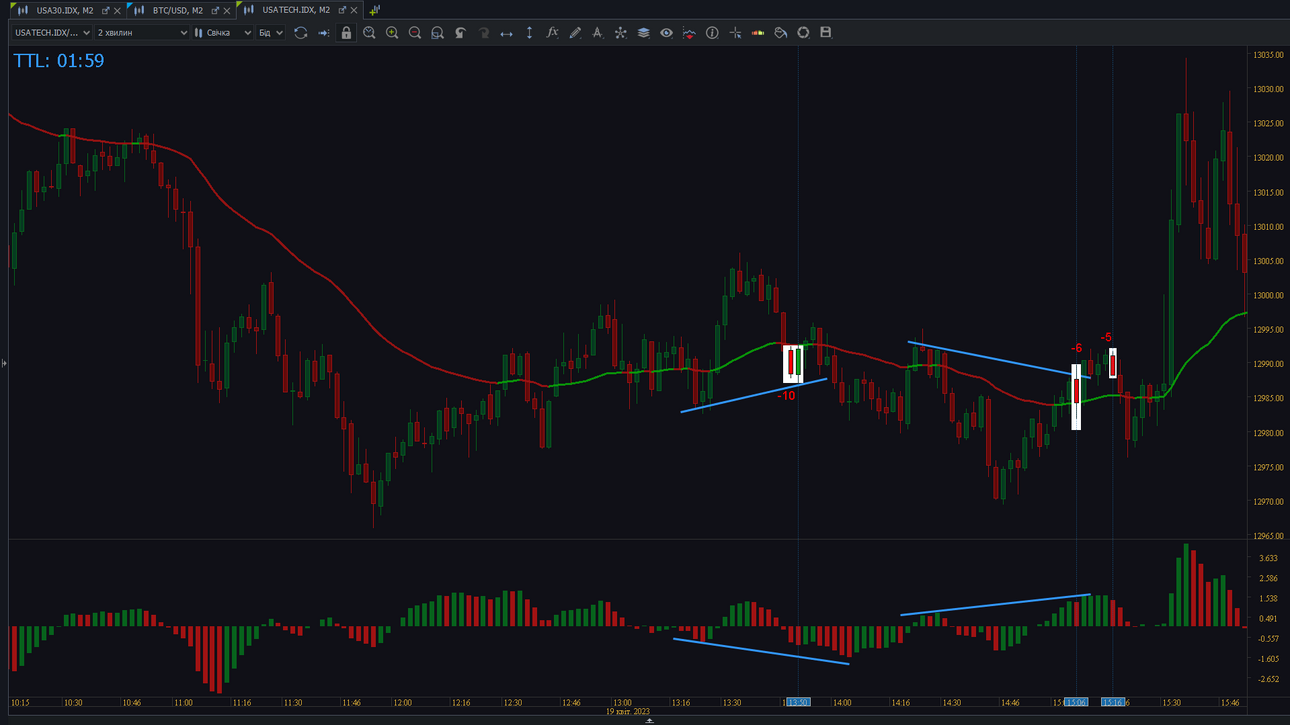This screenshot has height=725, width=1290.
Task: Close the USATECH.IDX, M2 tab
Action: tap(355, 10)
